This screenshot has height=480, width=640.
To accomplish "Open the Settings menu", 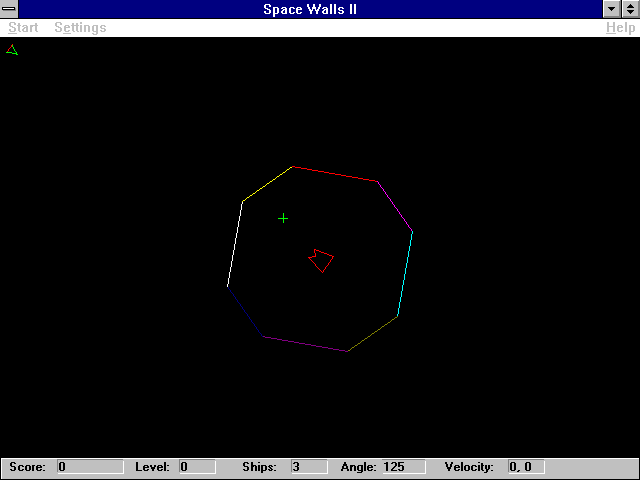I will (80, 28).
